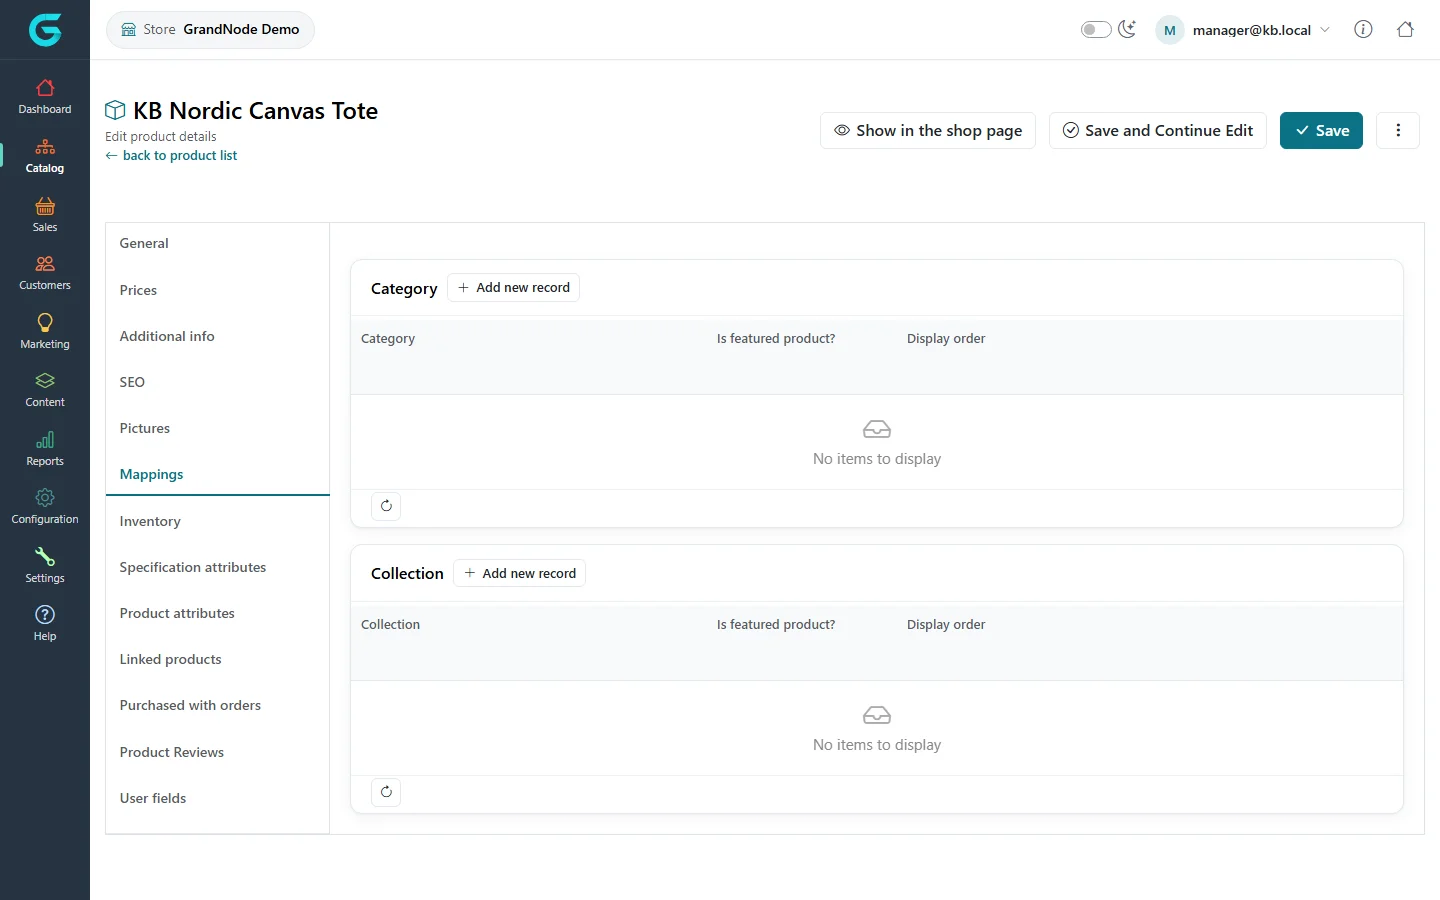Image resolution: width=1440 pixels, height=900 pixels.
Task: Switch to the Prices tab
Action: tap(217, 290)
